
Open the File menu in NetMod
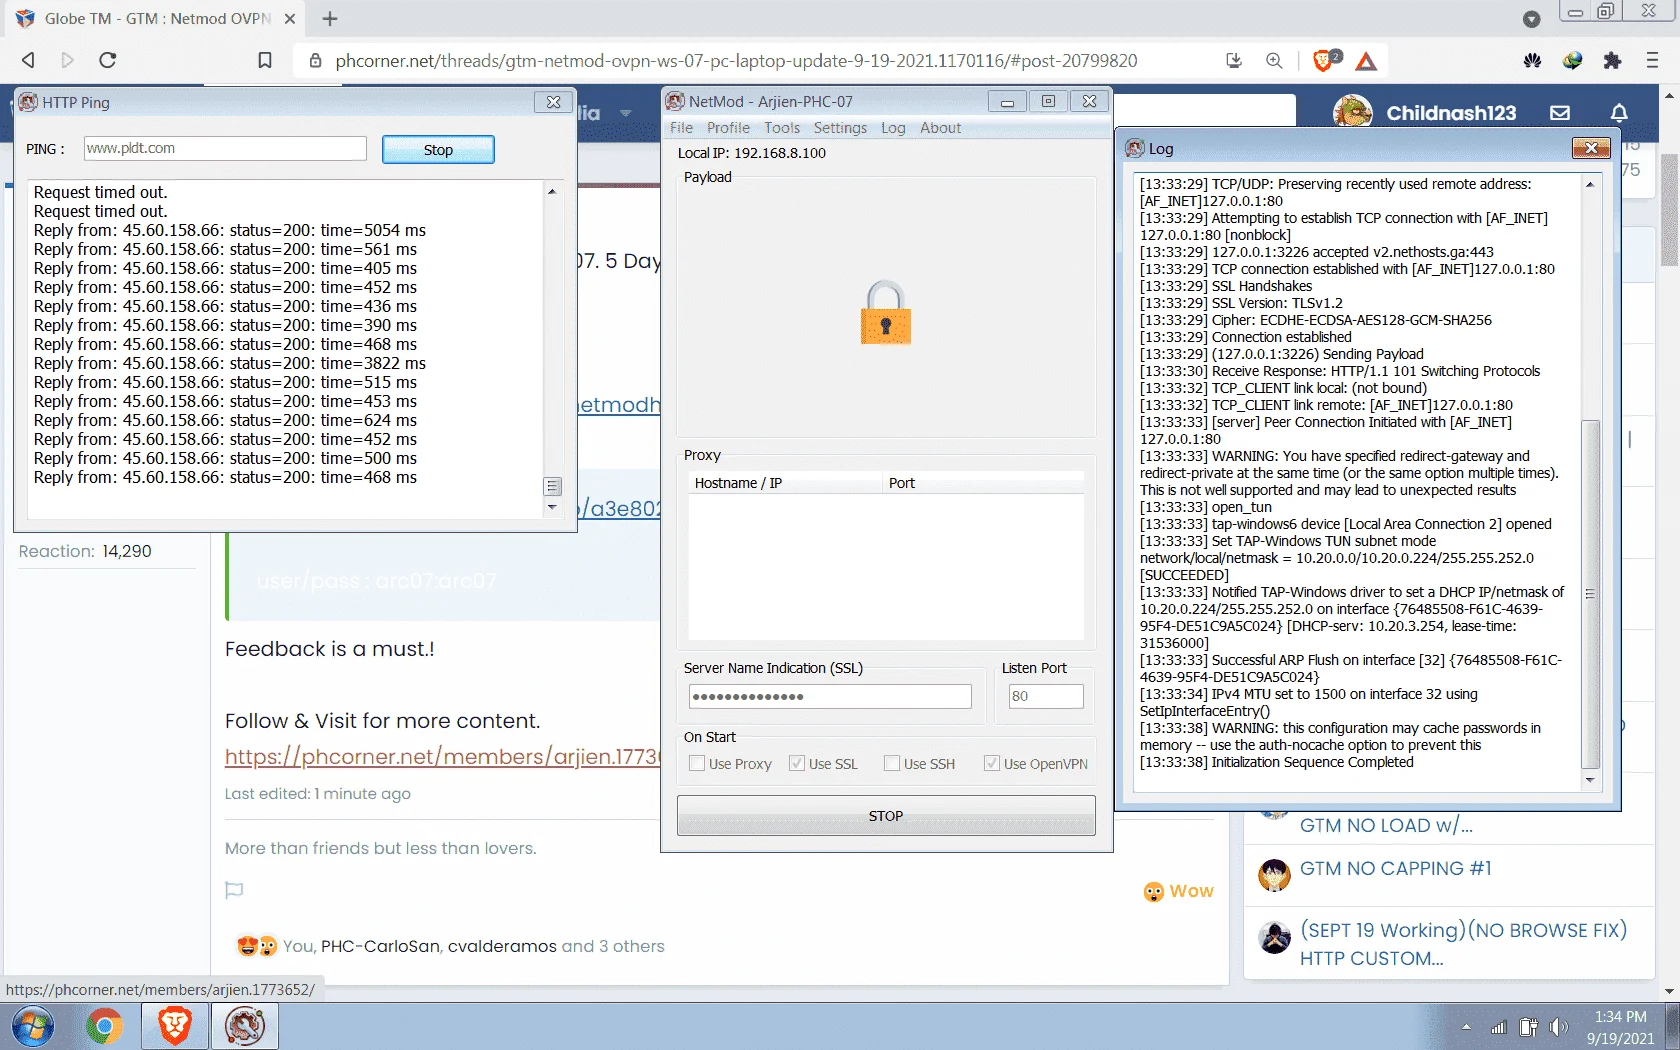point(681,128)
